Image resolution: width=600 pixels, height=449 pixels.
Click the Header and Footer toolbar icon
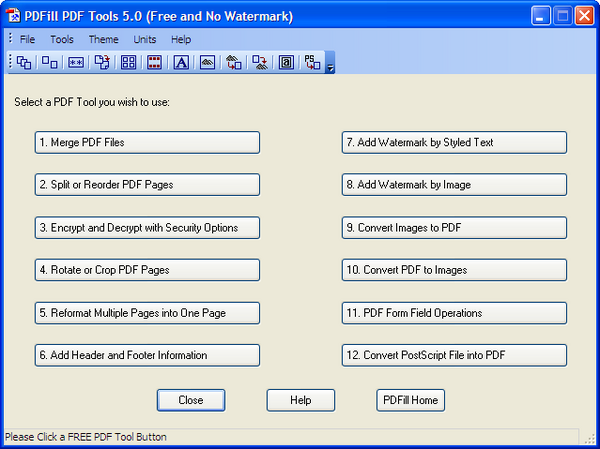click(154, 62)
